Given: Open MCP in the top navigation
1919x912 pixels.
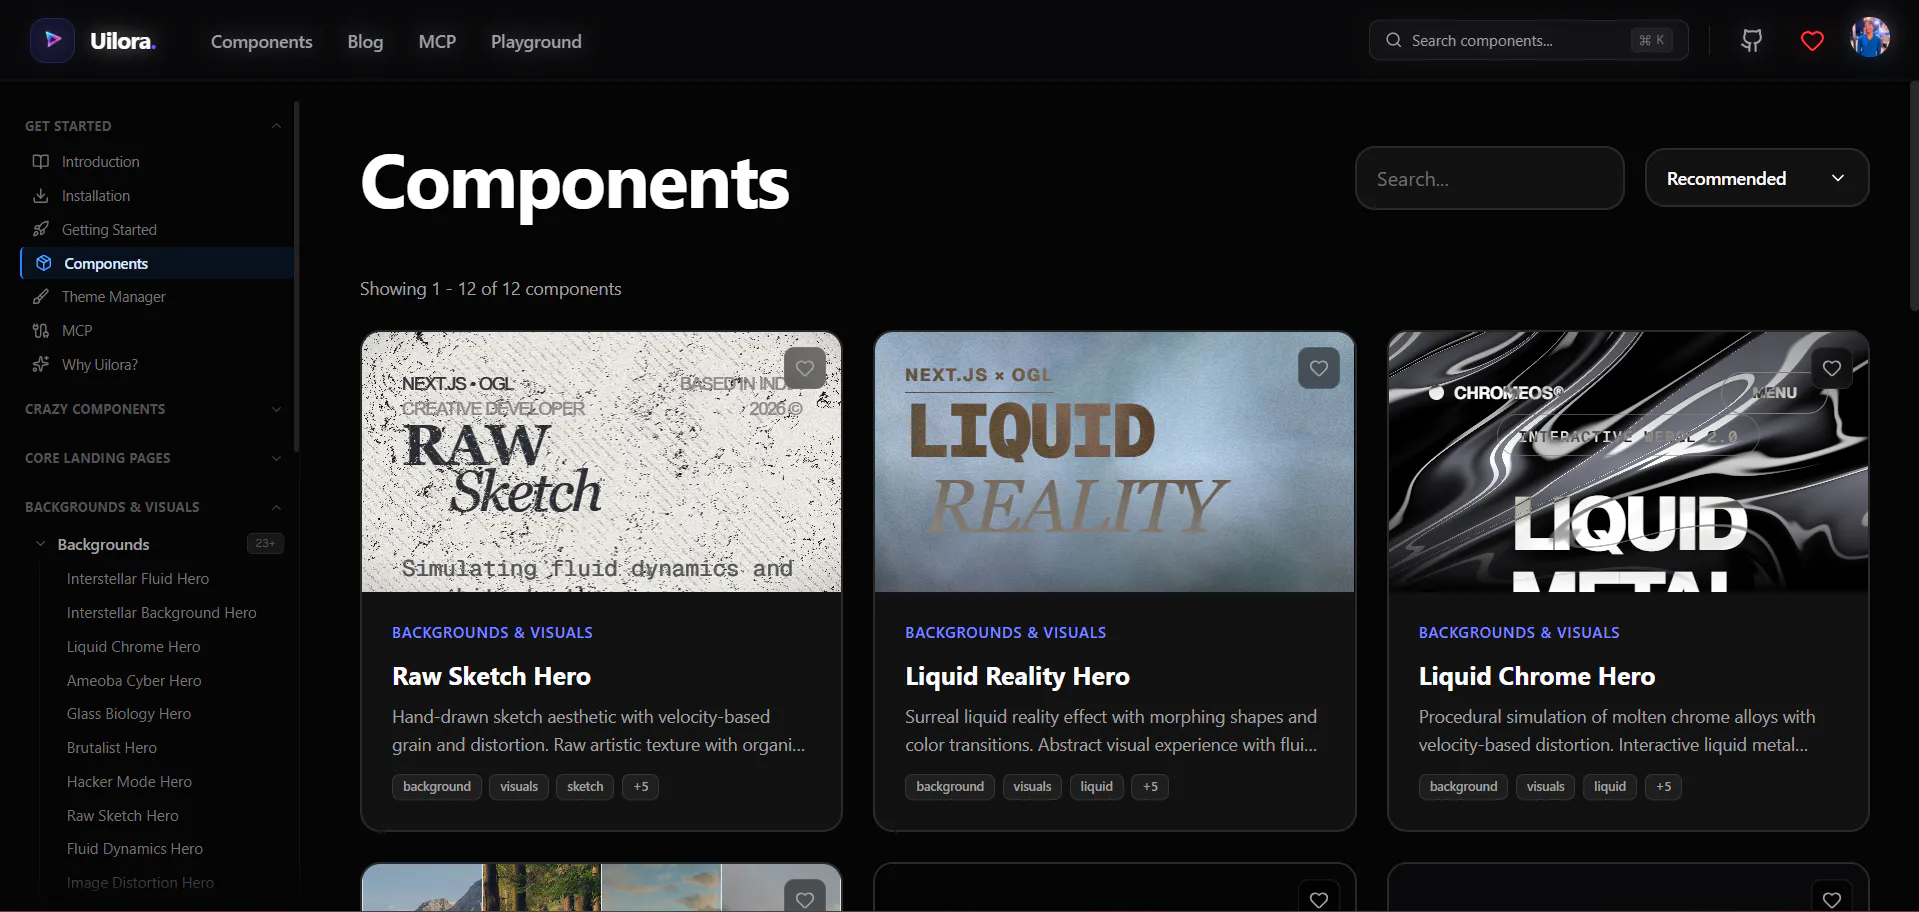Looking at the screenshot, I should click(437, 41).
